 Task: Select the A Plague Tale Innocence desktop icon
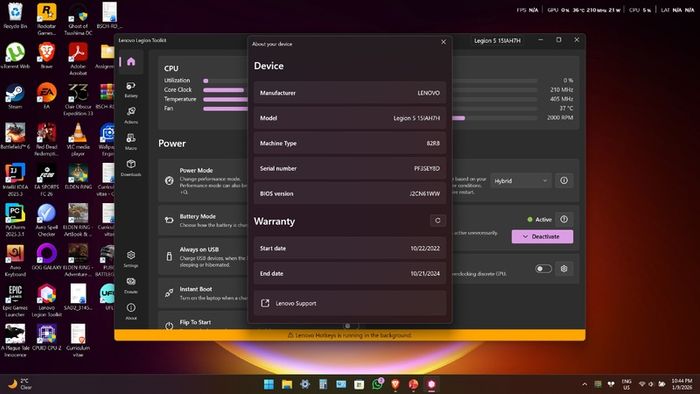[x=15, y=340]
